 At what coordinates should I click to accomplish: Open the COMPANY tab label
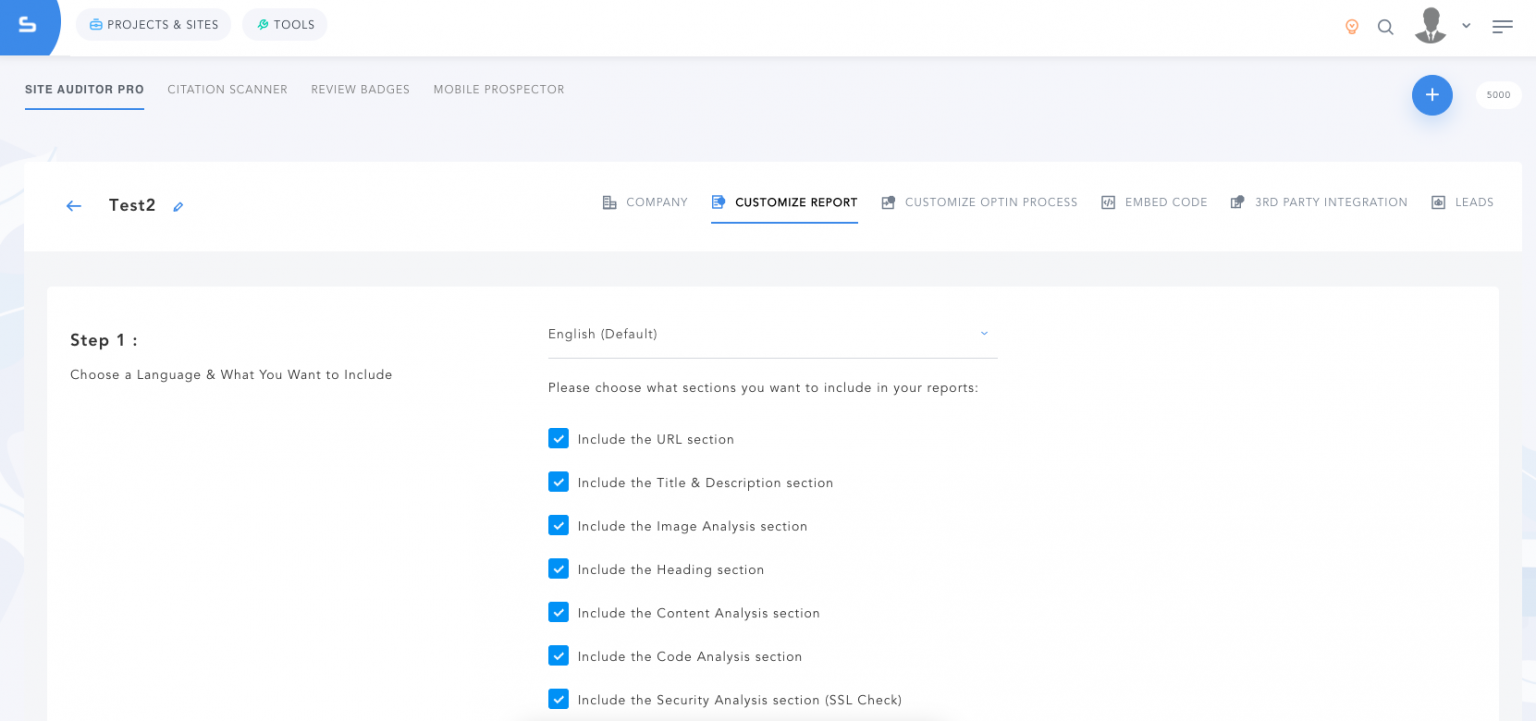(x=657, y=202)
